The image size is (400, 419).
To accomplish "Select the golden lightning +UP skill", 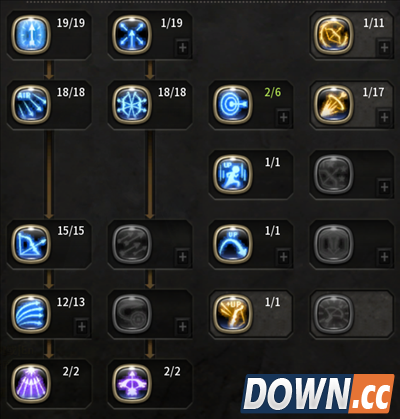I will [x=233, y=314].
